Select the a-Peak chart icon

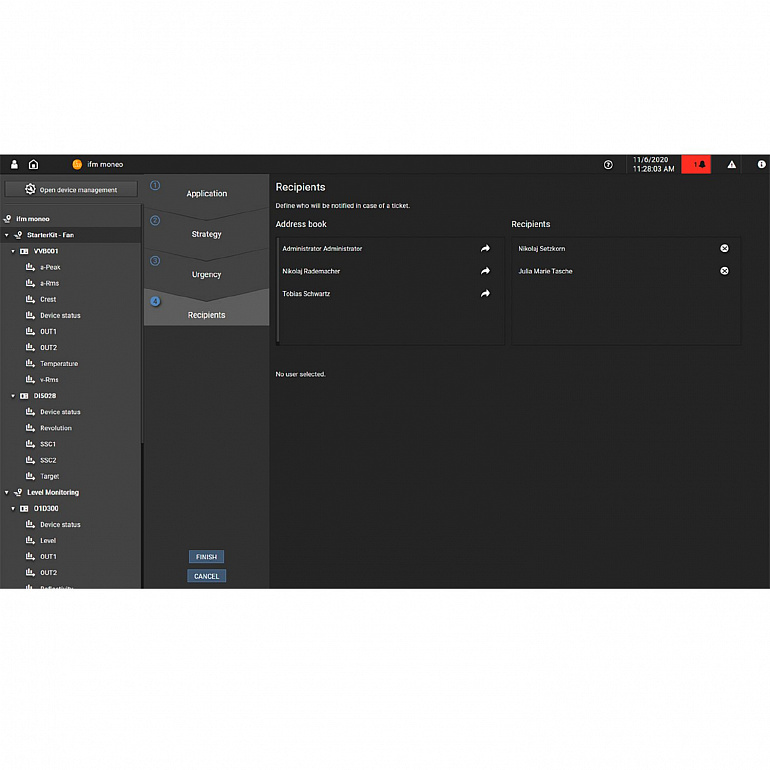[x=30, y=267]
